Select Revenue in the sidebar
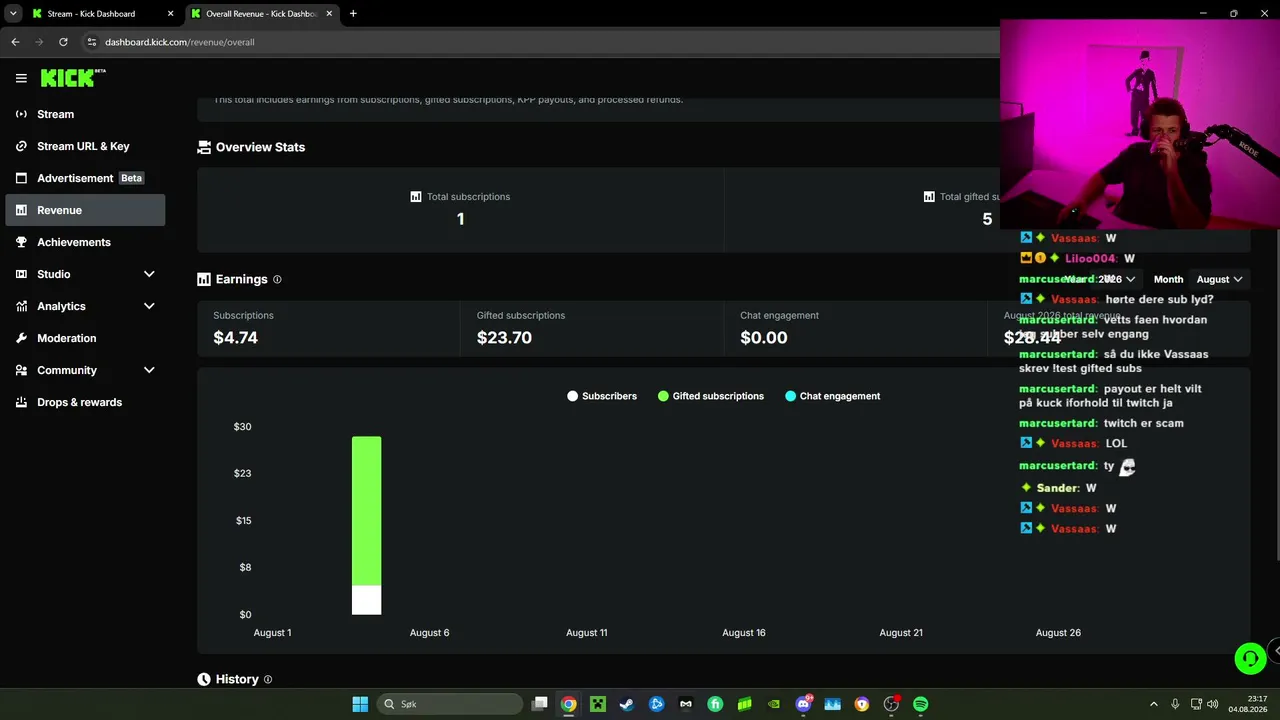Viewport: 1280px width, 720px height. [85, 210]
